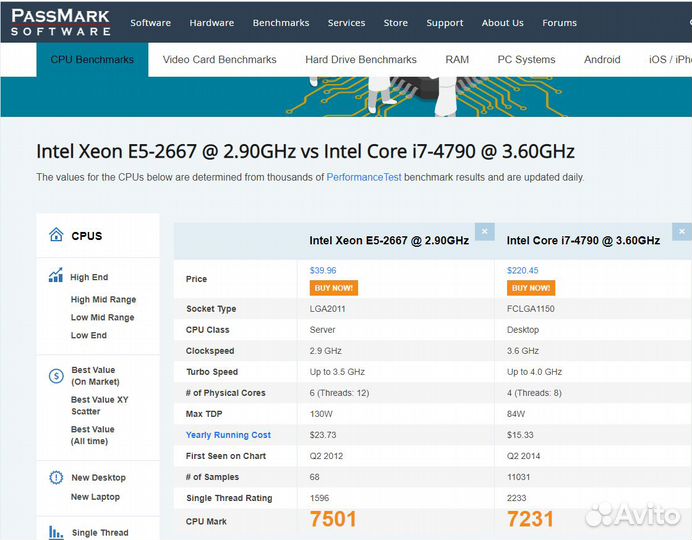
Task: Open the Yearly Running Cost link
Action: point(228,435)
